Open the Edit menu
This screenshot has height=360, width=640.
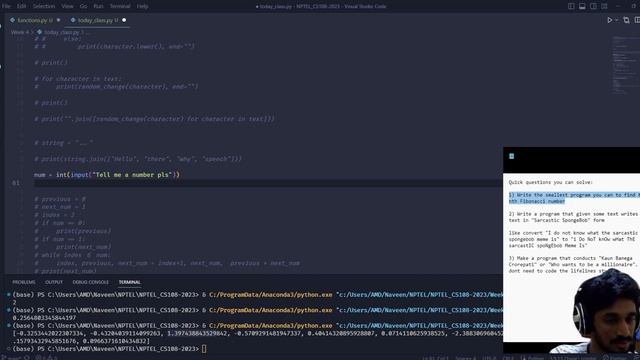(x=21, y=6)
